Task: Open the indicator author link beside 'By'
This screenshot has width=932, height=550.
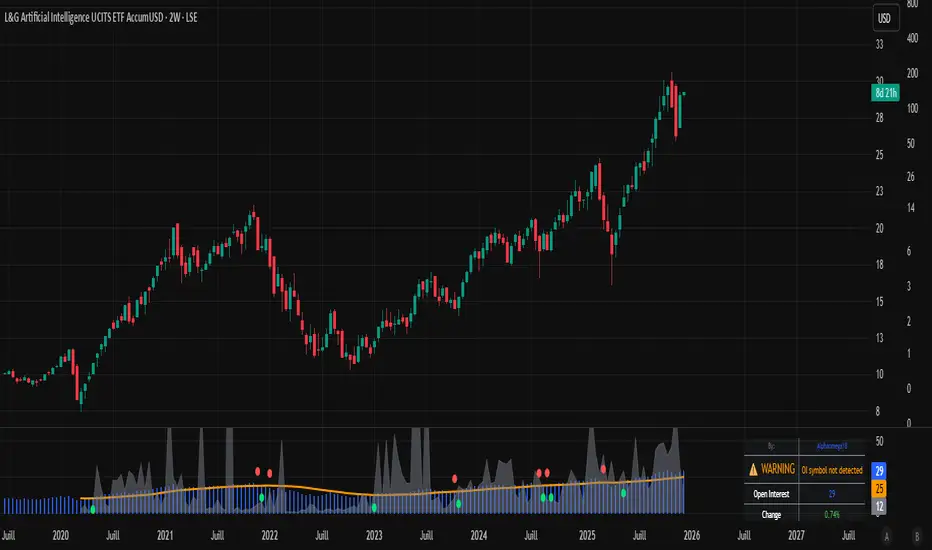Action: 832,446
